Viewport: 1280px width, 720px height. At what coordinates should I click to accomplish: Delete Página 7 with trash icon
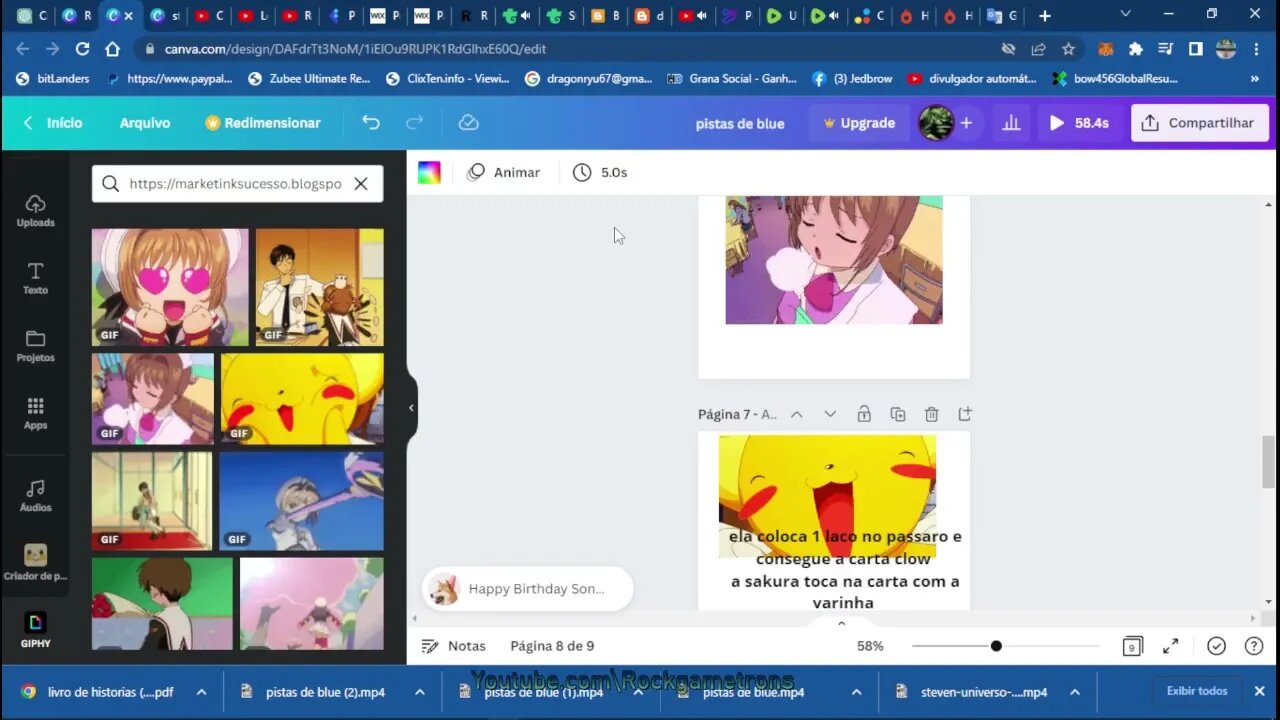931,414
